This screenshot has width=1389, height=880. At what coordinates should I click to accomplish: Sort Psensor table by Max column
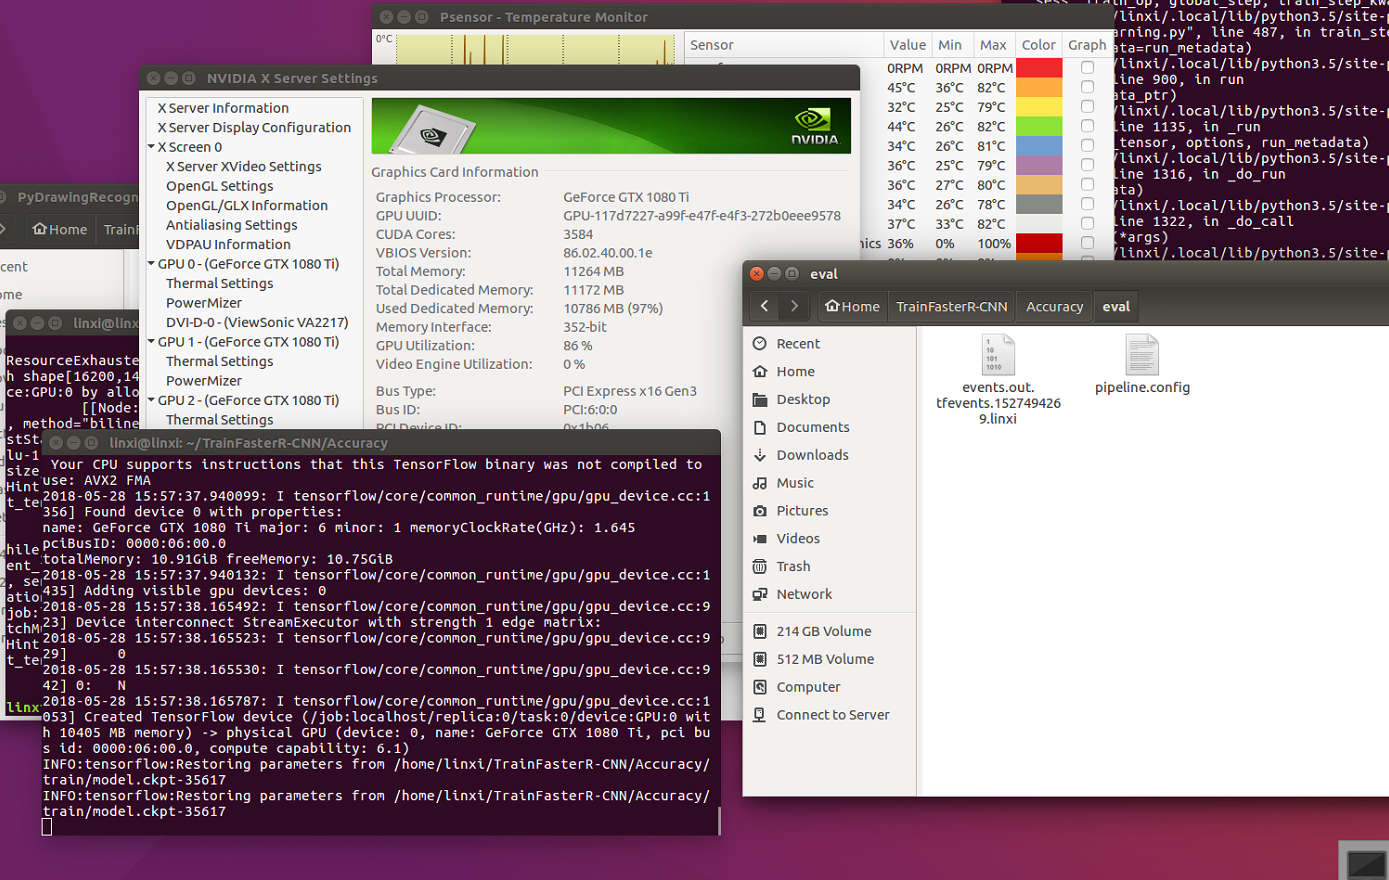(993, 45)
